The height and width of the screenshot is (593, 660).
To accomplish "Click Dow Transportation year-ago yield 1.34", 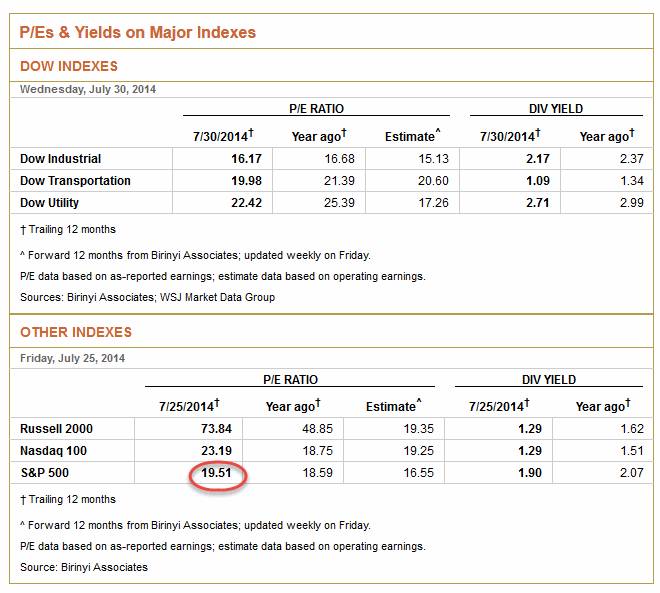I will pyautogui.click(x=631, y=181).
